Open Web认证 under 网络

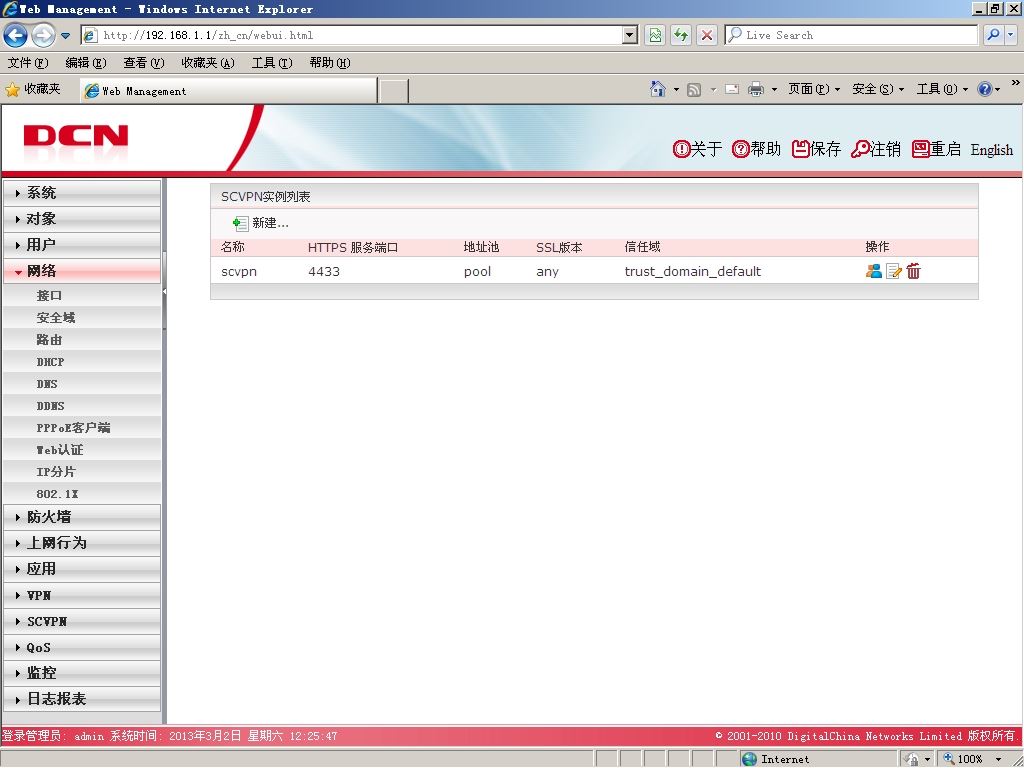[82, 450]
